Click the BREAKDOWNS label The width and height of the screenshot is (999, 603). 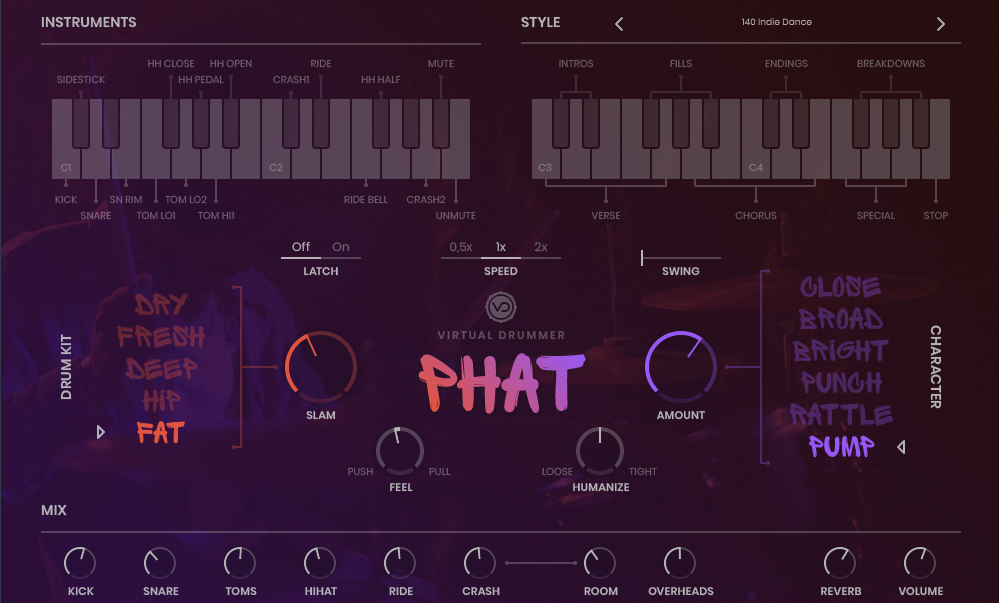pyautogui.click(x=891, y=64)
